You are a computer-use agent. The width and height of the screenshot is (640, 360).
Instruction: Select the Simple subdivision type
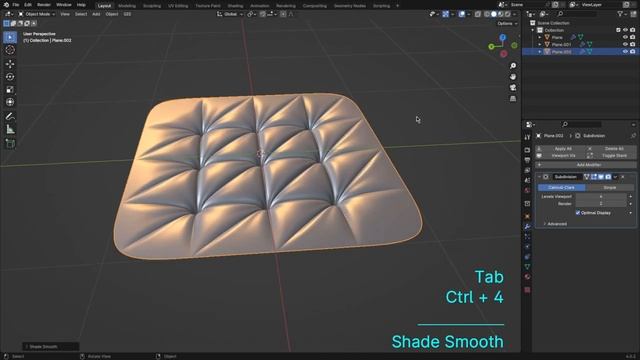pos(609,187)
